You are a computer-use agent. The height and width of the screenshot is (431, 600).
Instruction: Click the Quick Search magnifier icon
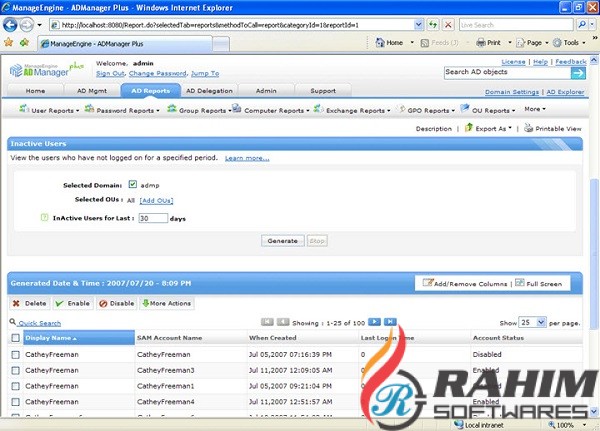[x=13, y=322]
